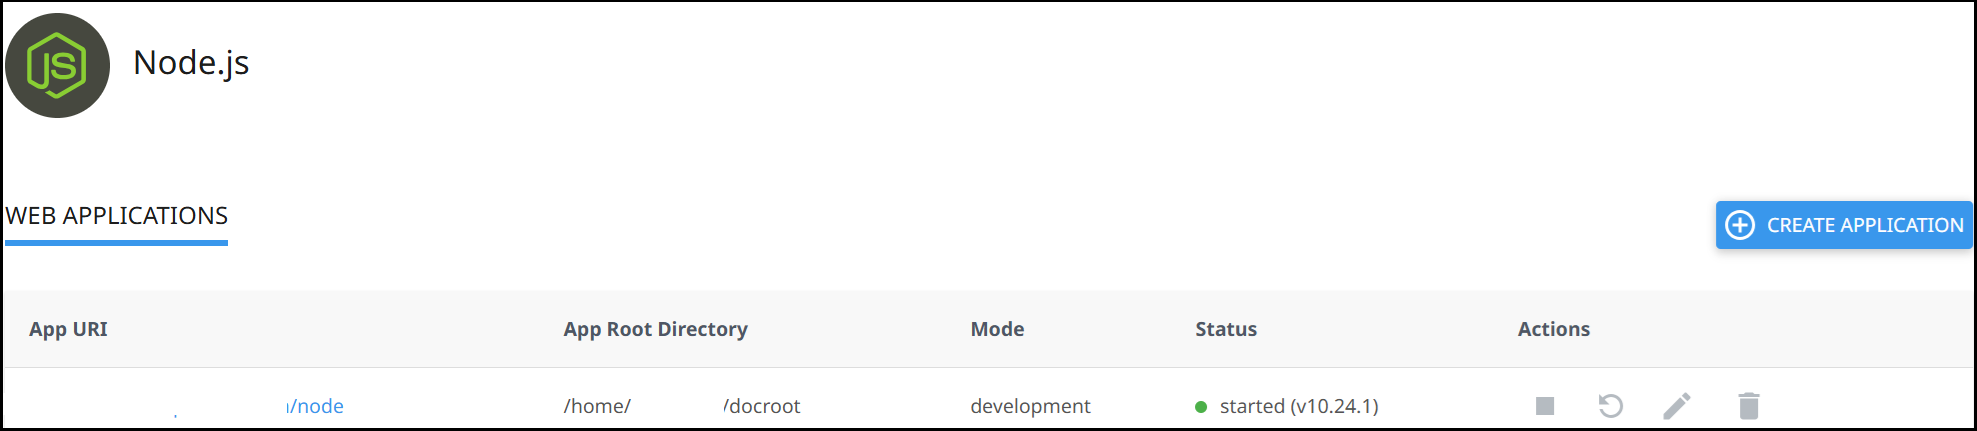
Task: Edit the application with pencil icon
Action: tap(1677, 406)
